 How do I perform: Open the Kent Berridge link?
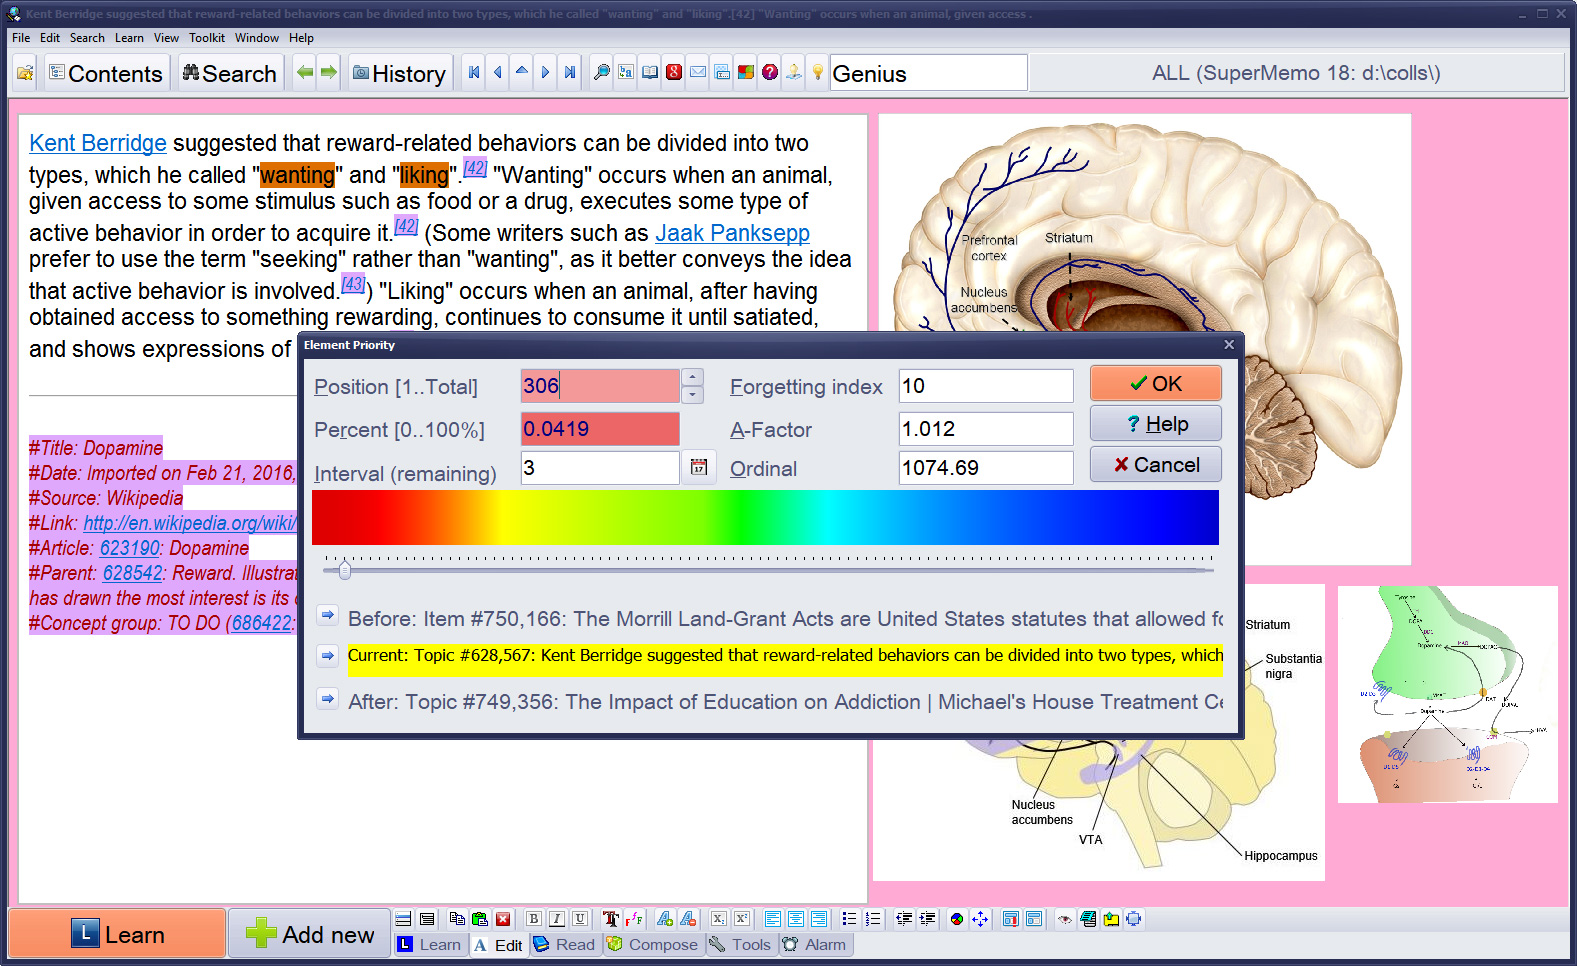point(97,143)
